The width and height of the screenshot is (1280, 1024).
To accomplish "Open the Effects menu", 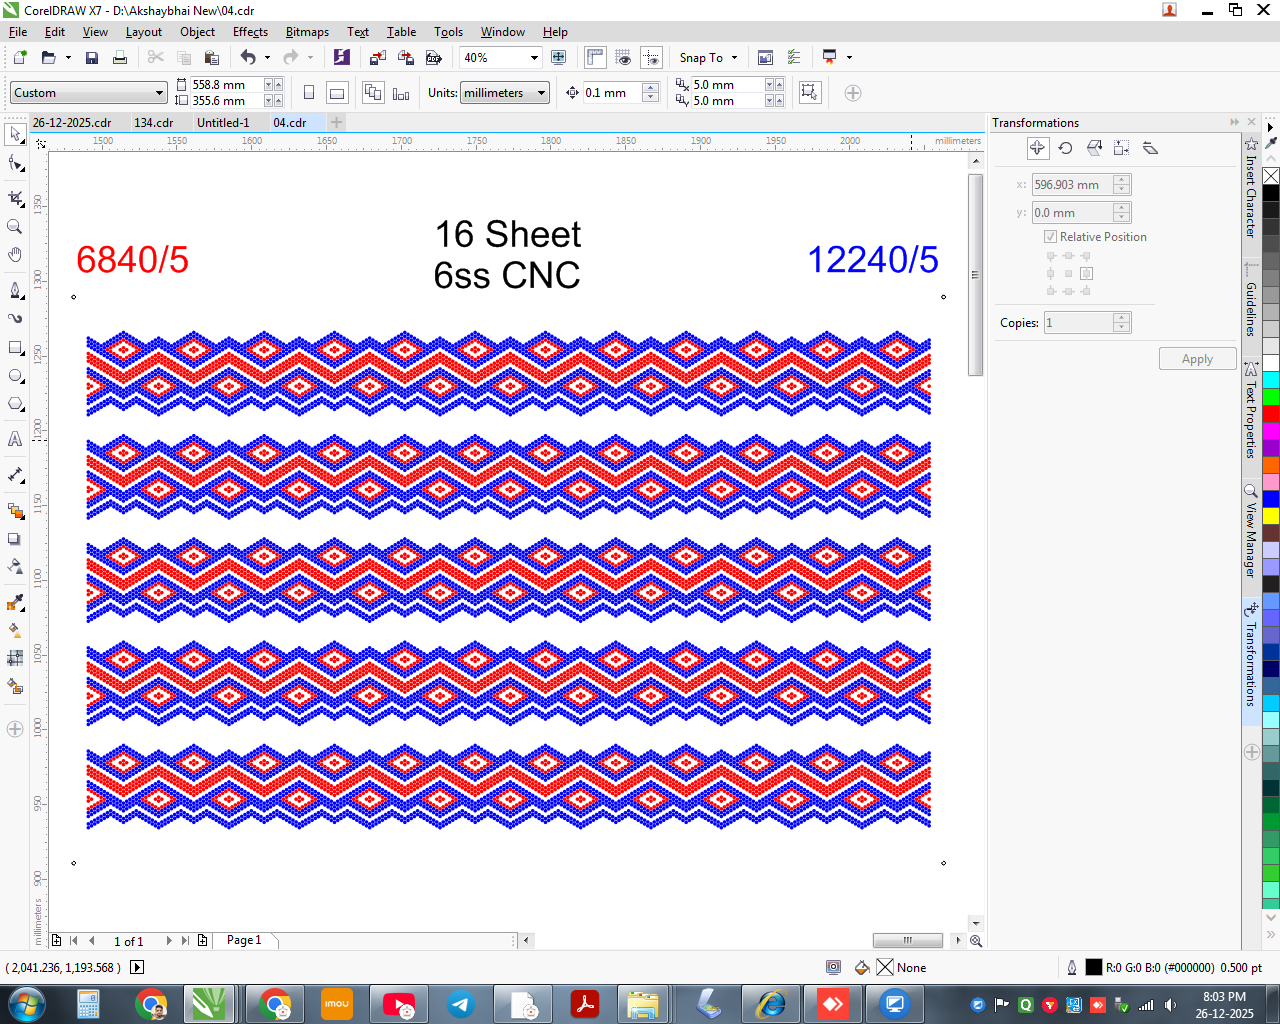I will click(250, 32).
